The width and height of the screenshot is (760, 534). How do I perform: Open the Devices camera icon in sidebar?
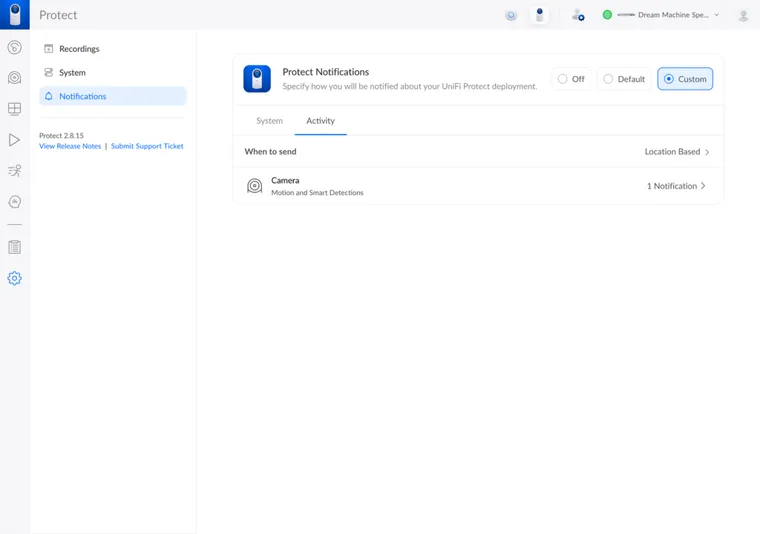(15, 78)
